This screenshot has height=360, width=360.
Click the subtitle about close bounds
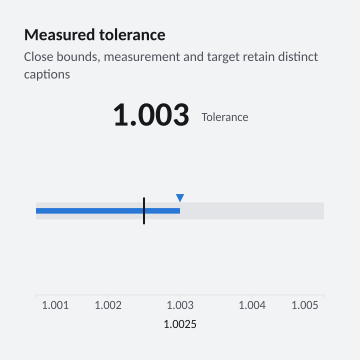tap(171, 65)
